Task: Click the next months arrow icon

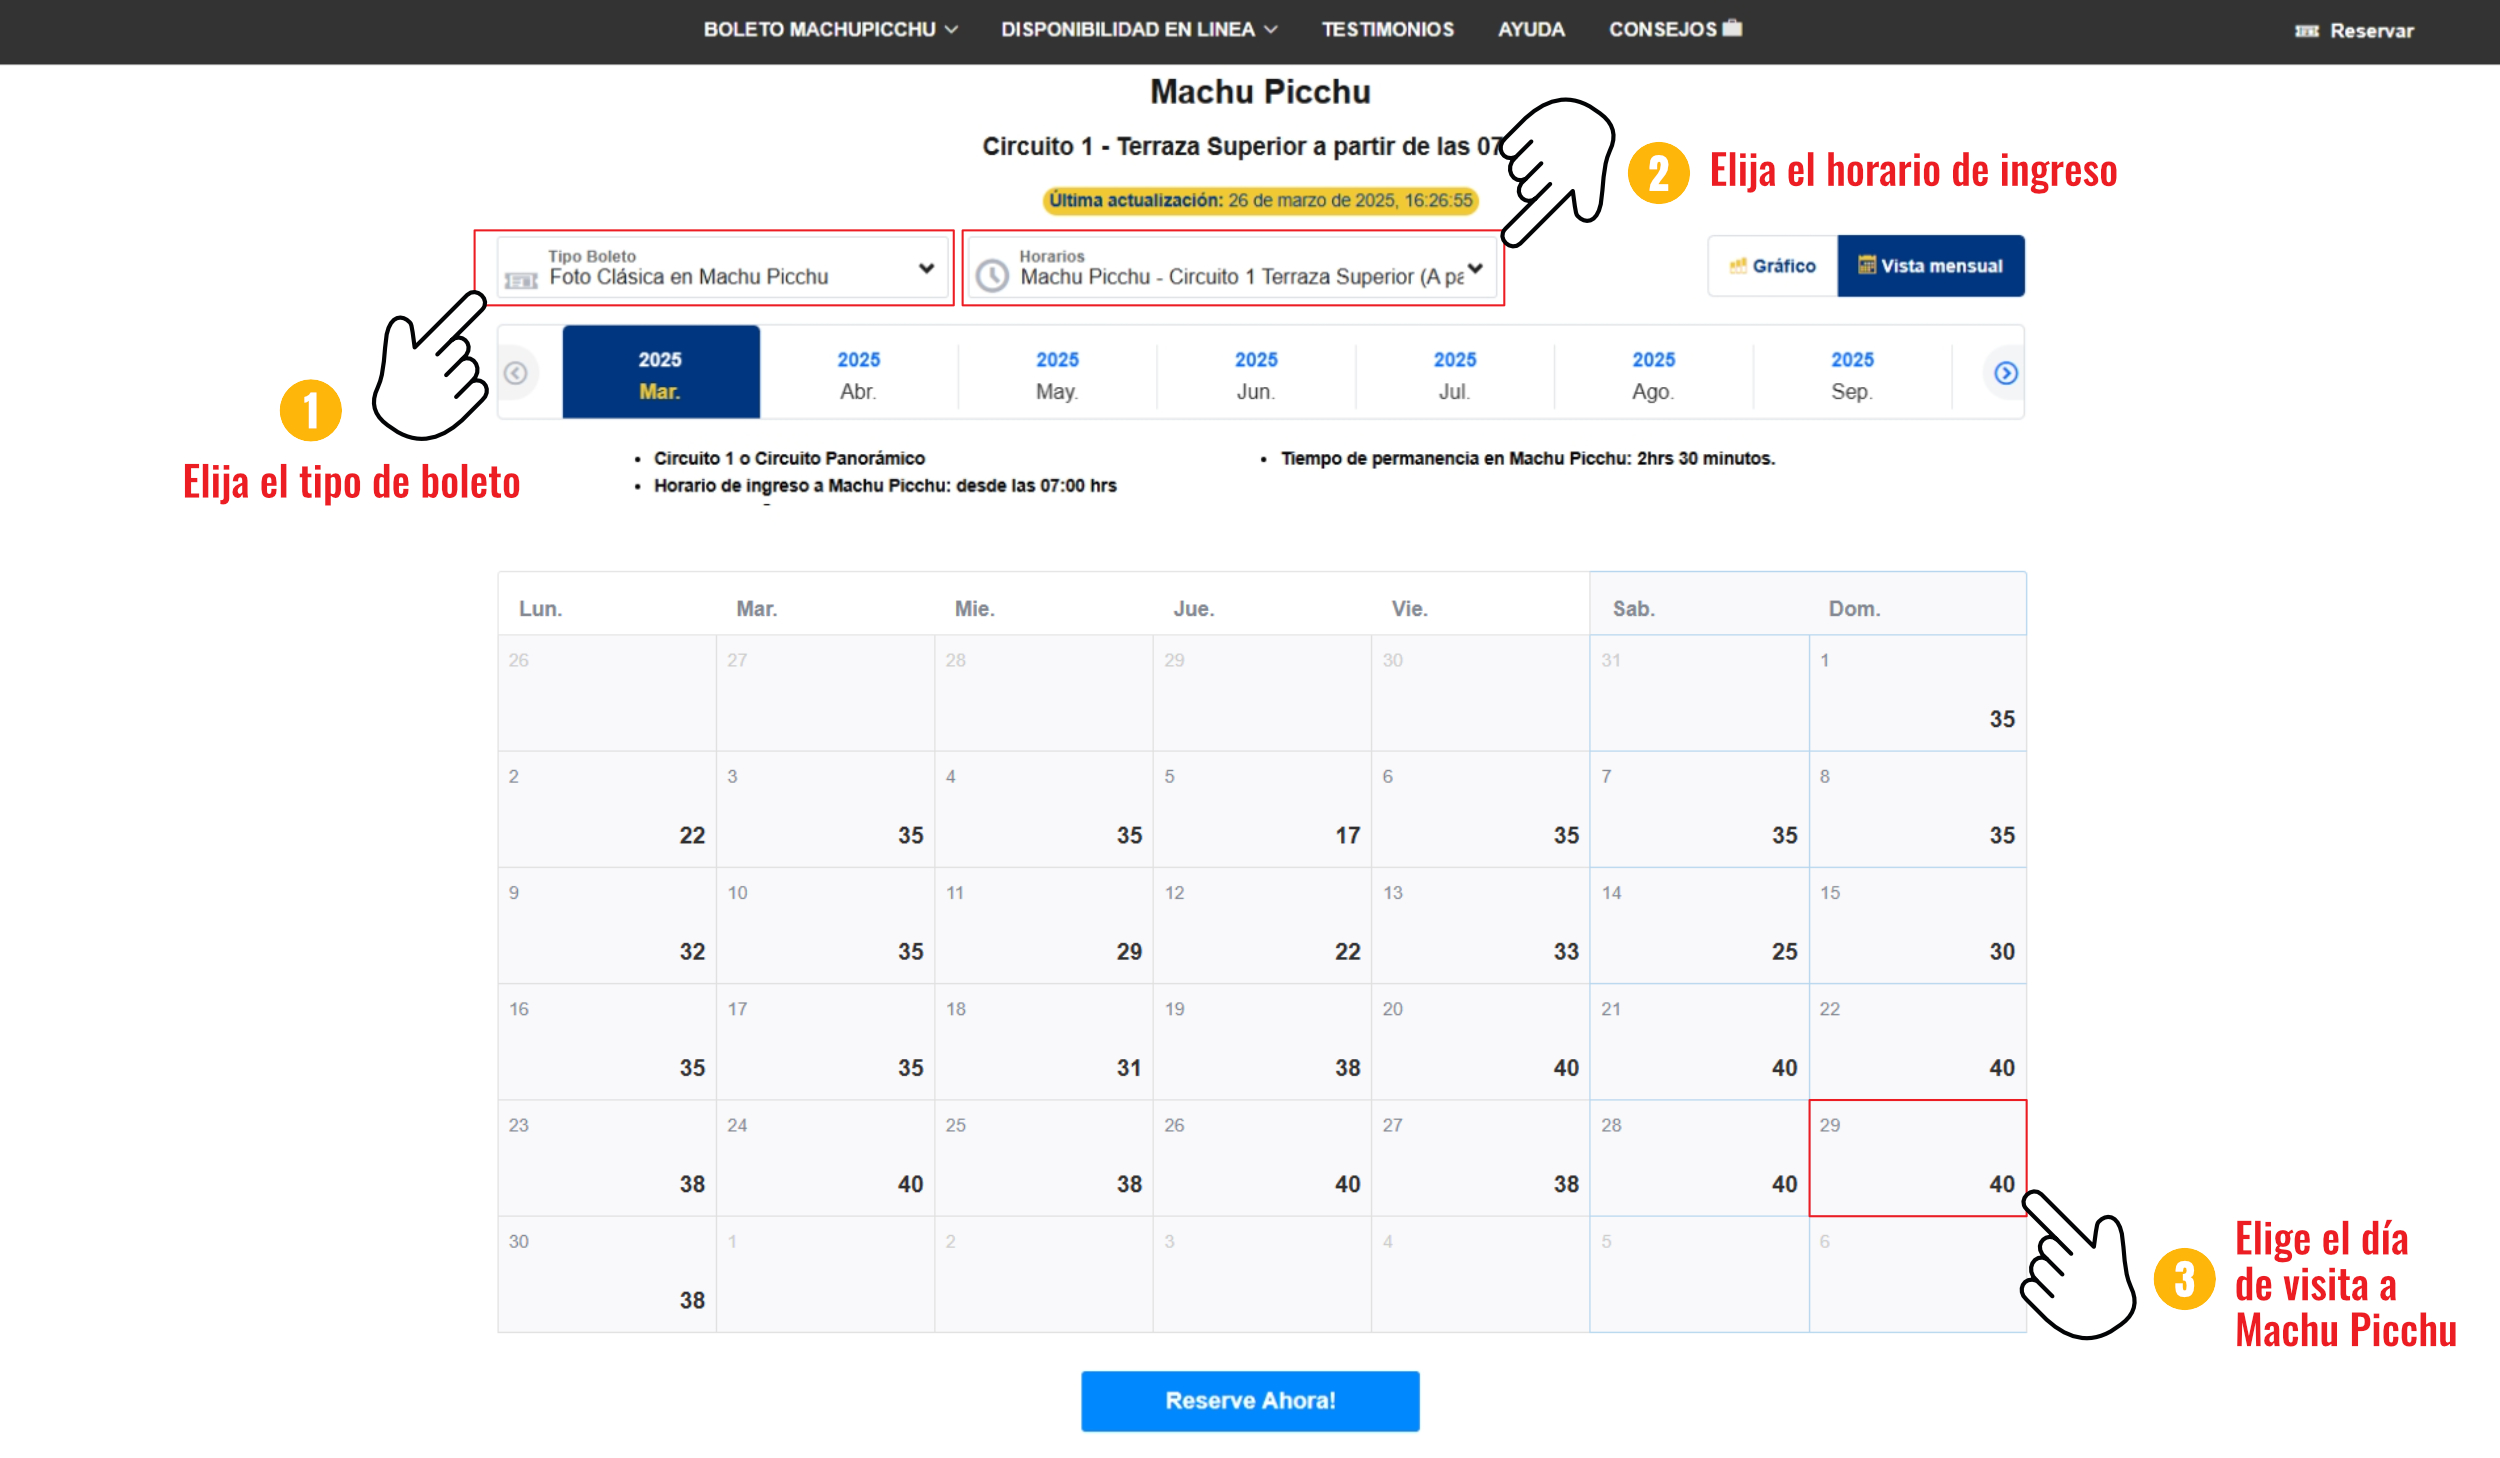Action: pyautogui.click(x=2005, y=373)
